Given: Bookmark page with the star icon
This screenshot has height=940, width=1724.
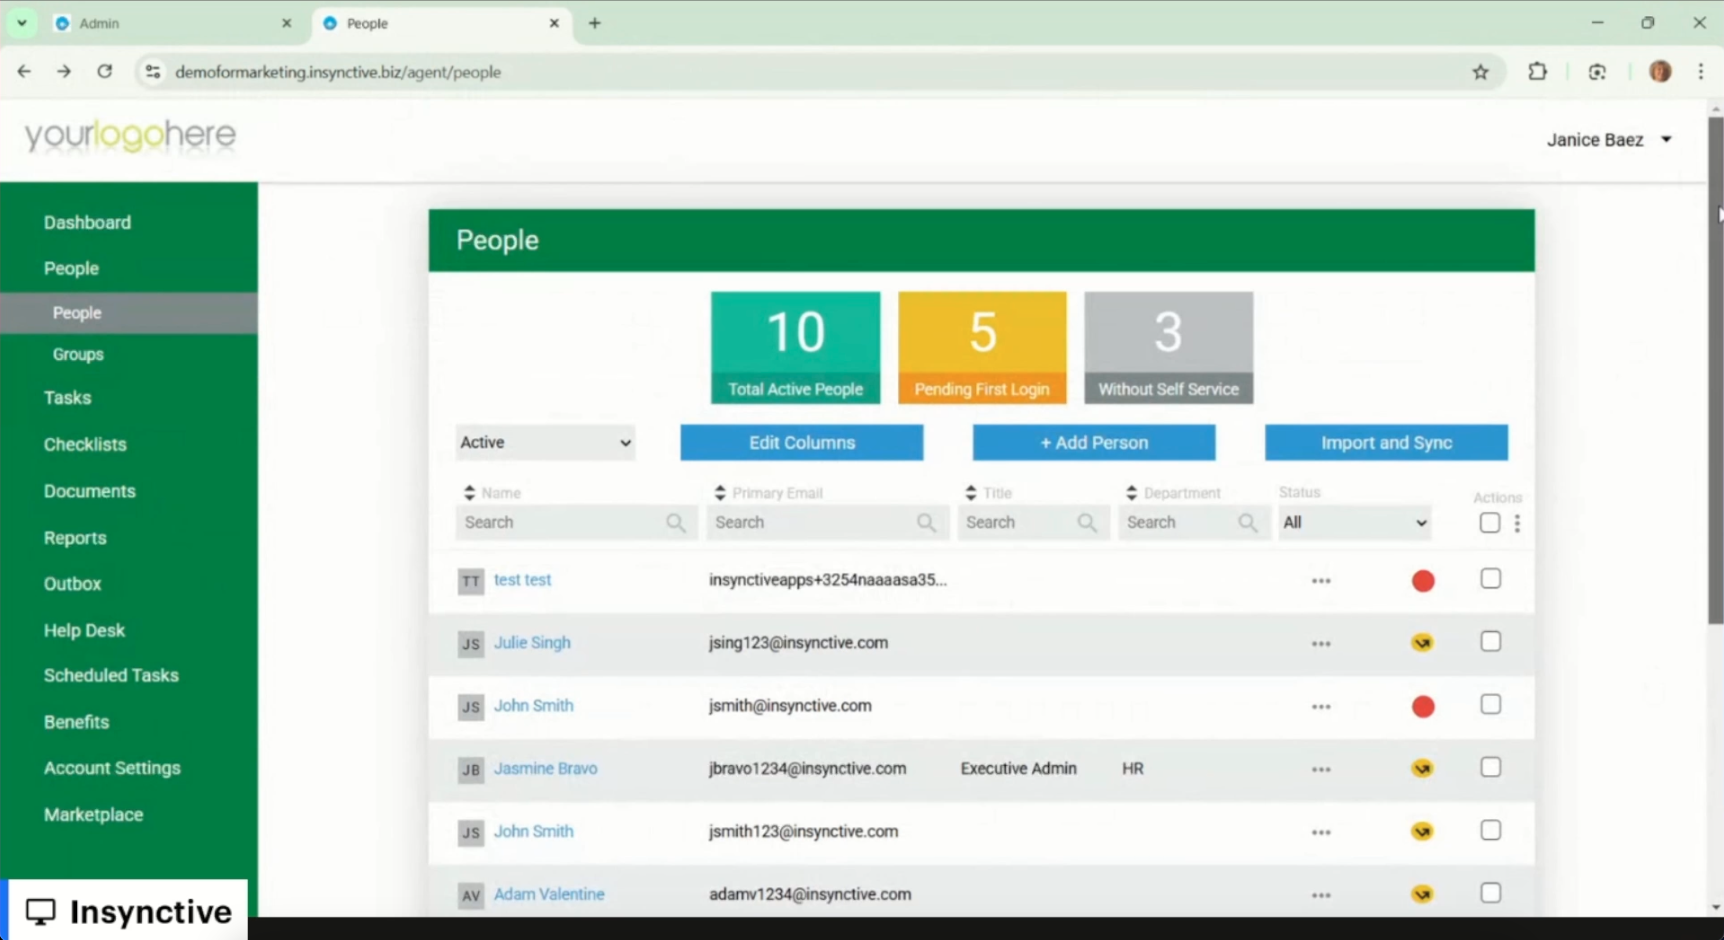Looking at the screenshot, I should [1481, 72].
